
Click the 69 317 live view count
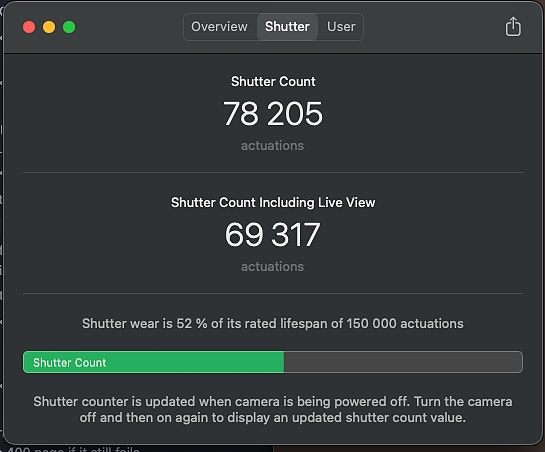tap(272, 235)
